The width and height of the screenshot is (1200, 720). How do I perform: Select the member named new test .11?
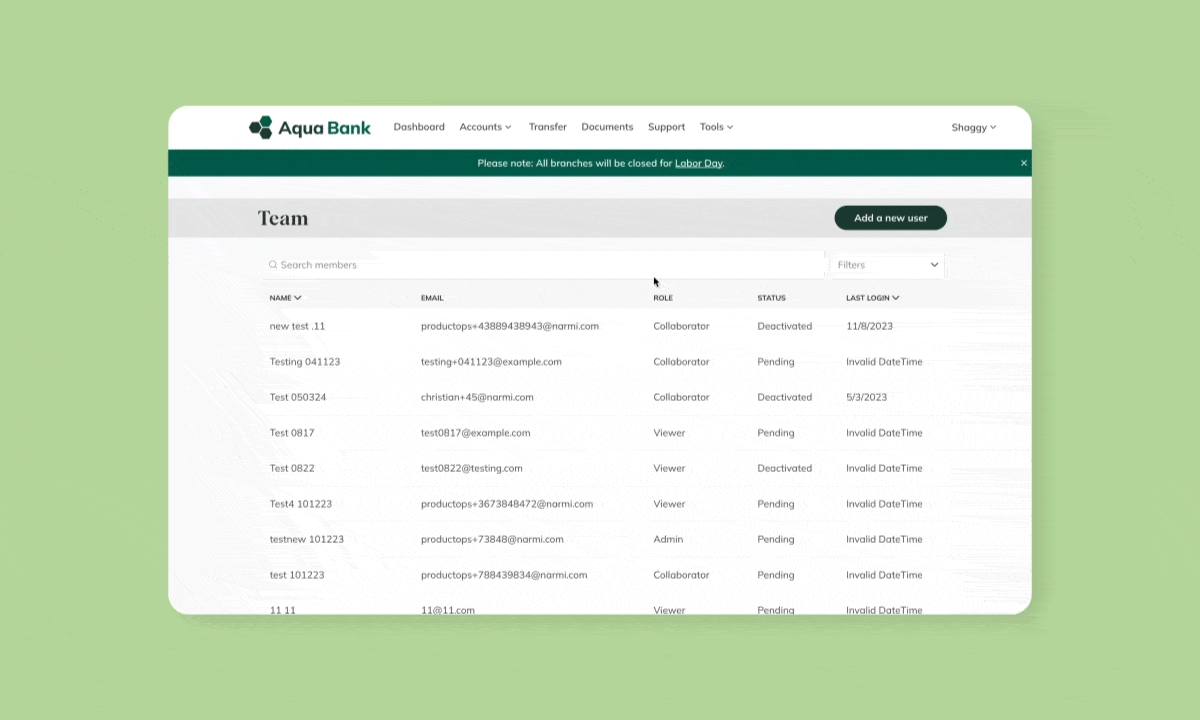pos(297,326)
